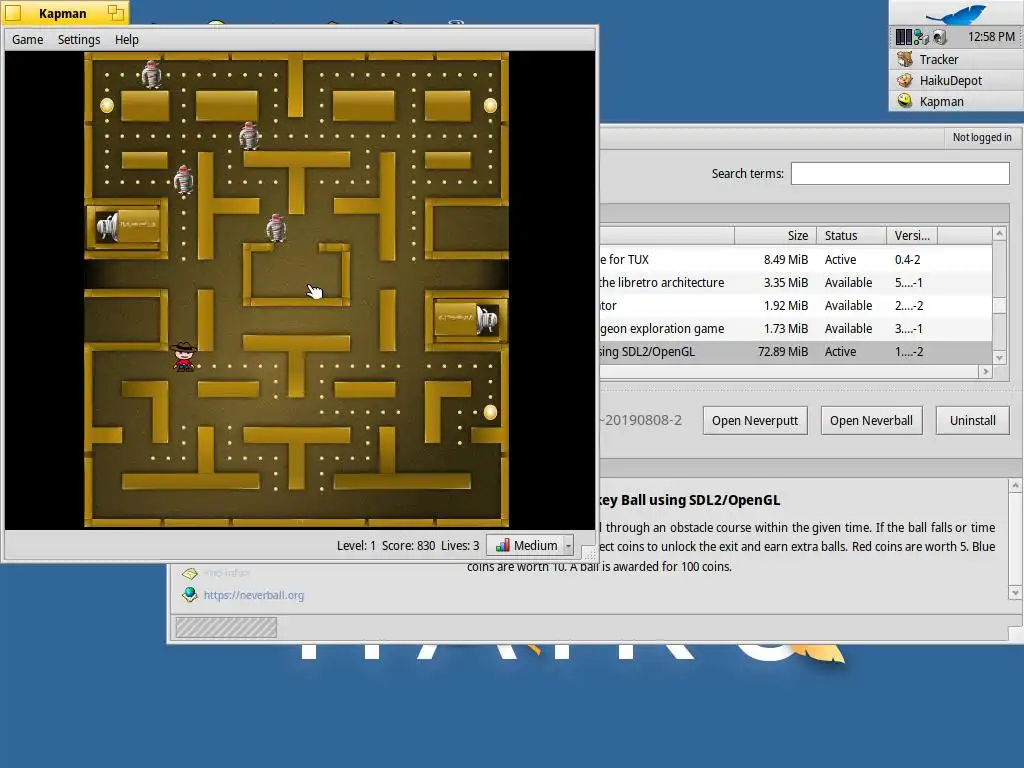Open the Help menu in Kapman
The height and width of the screenshot is (768, 1024).
[x=127, y=40]
